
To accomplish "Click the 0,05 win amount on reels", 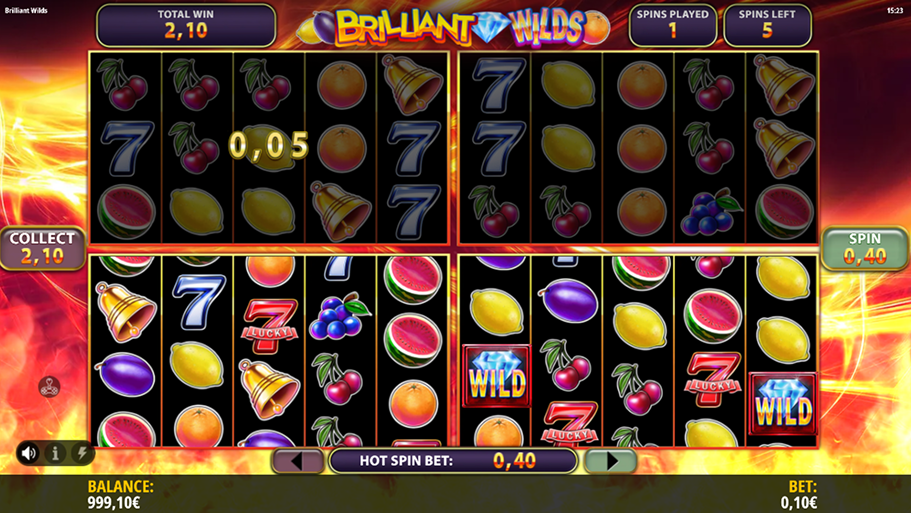I will coord(268,145).
